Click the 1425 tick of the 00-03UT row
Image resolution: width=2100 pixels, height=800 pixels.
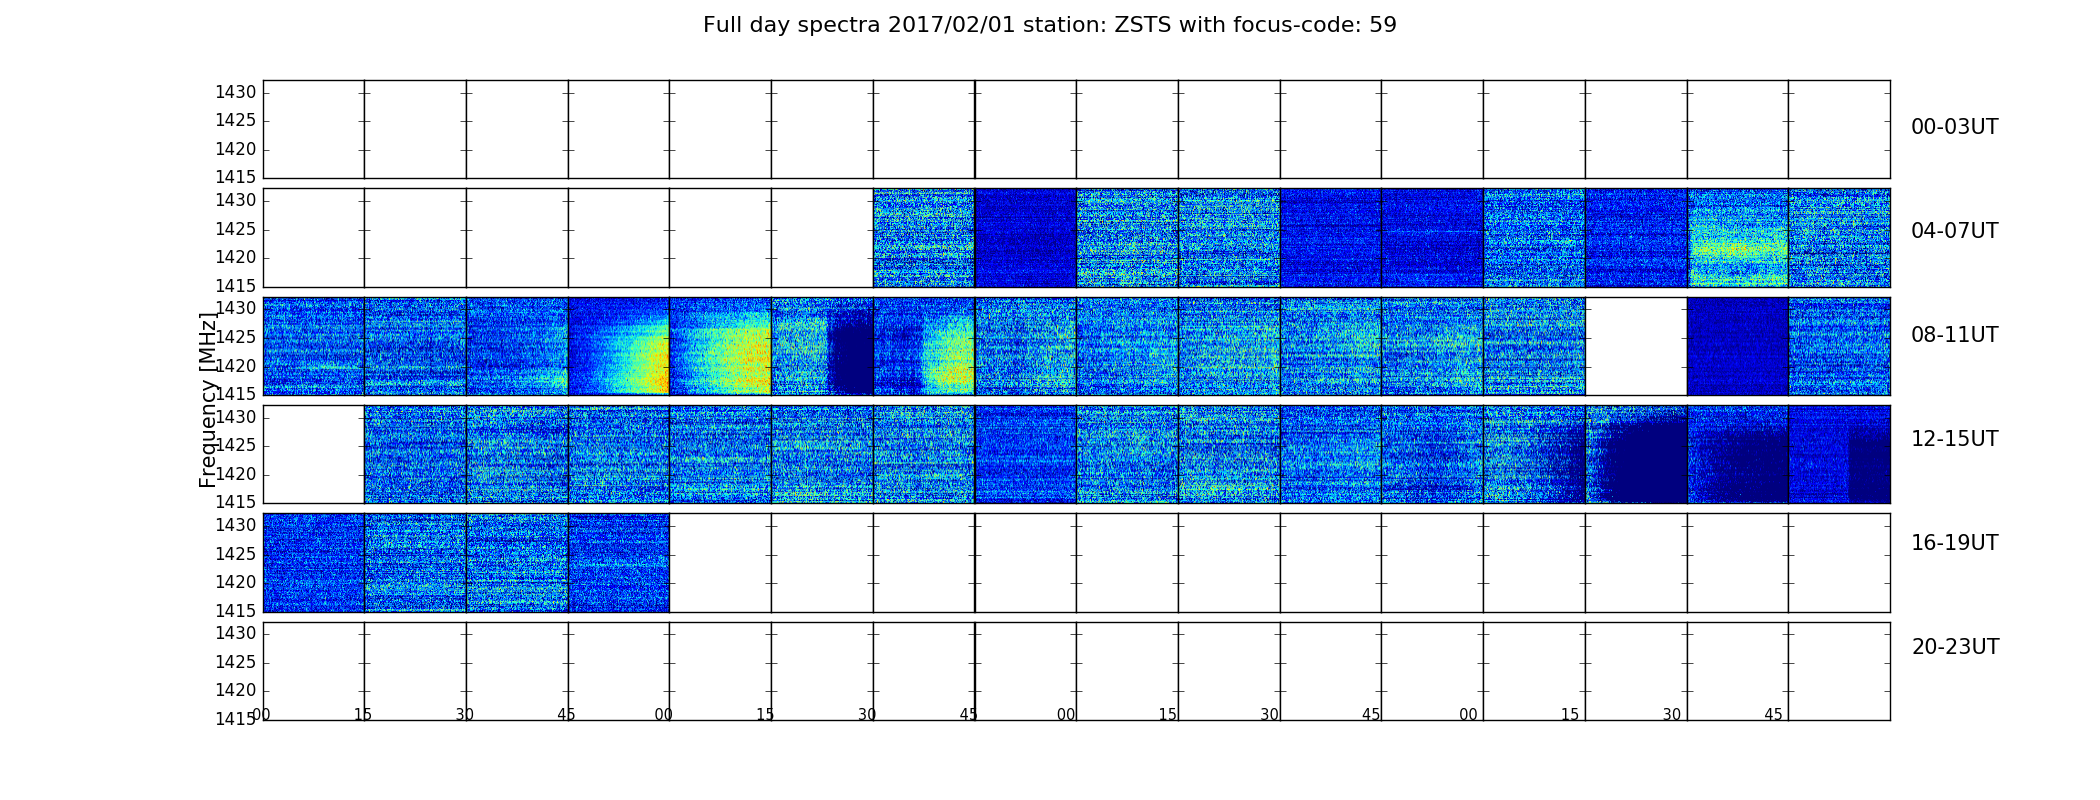236,121
